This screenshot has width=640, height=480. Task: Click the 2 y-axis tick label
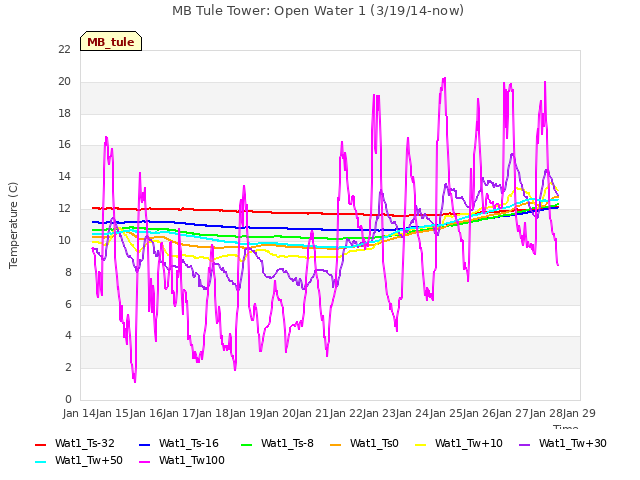pyautogui.click(x=68, y=367)
